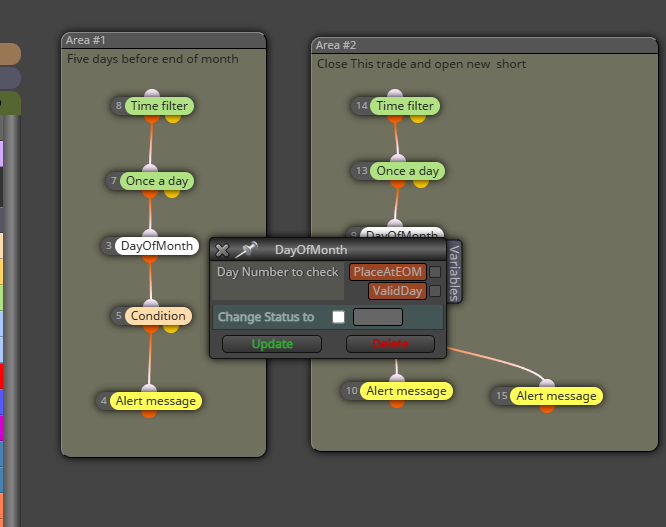Click orange output connector of Alert message 10
Screen dimensions: 666x527
[x=397, y=403]
